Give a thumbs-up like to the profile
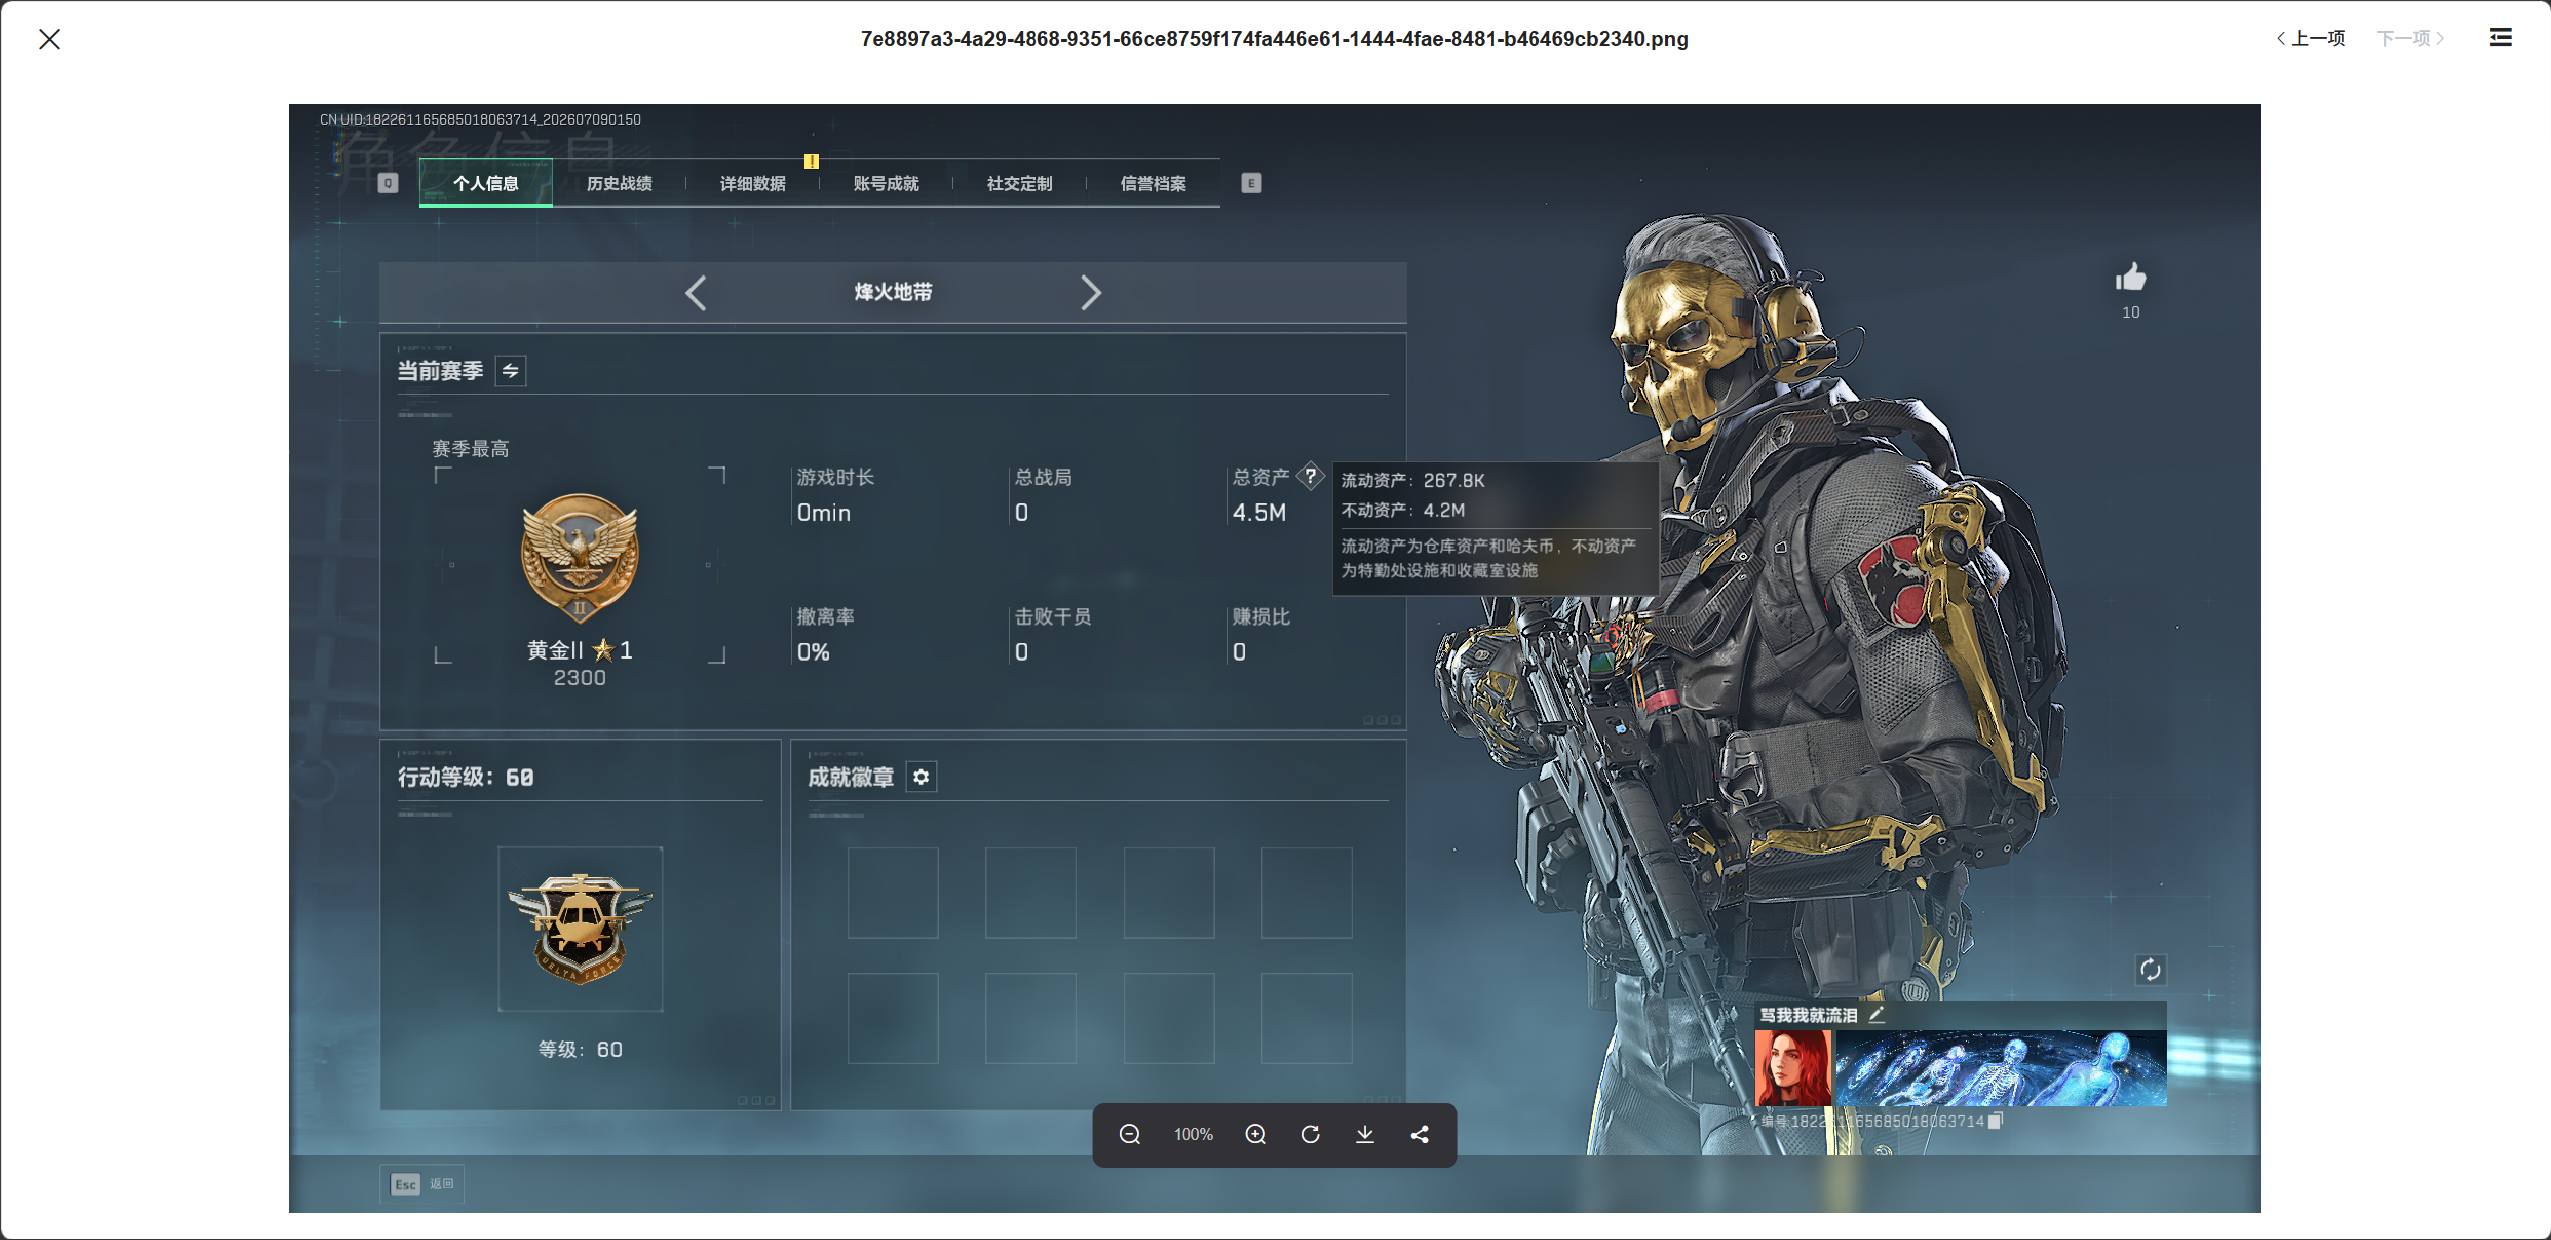The height and width of the screenshot is (1240, 2551). point(2131,277)
